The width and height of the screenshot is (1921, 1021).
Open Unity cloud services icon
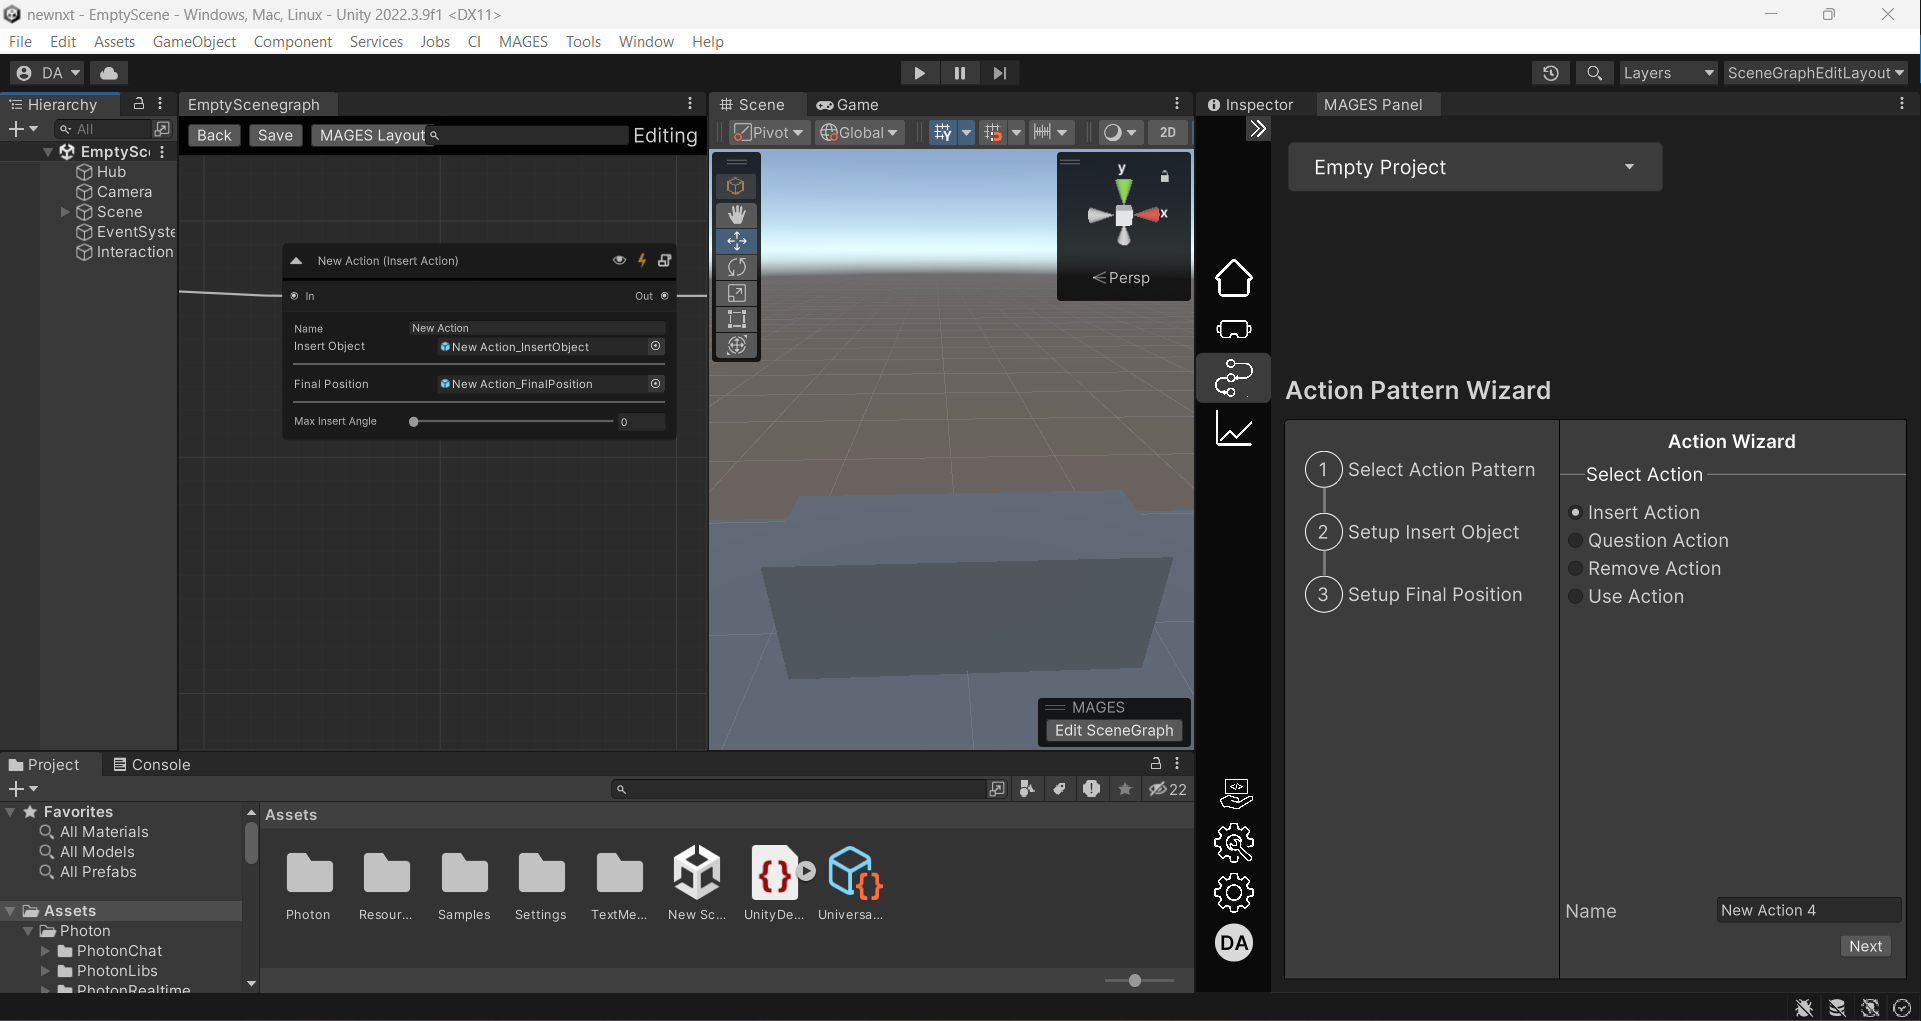[x=109, y=73]
